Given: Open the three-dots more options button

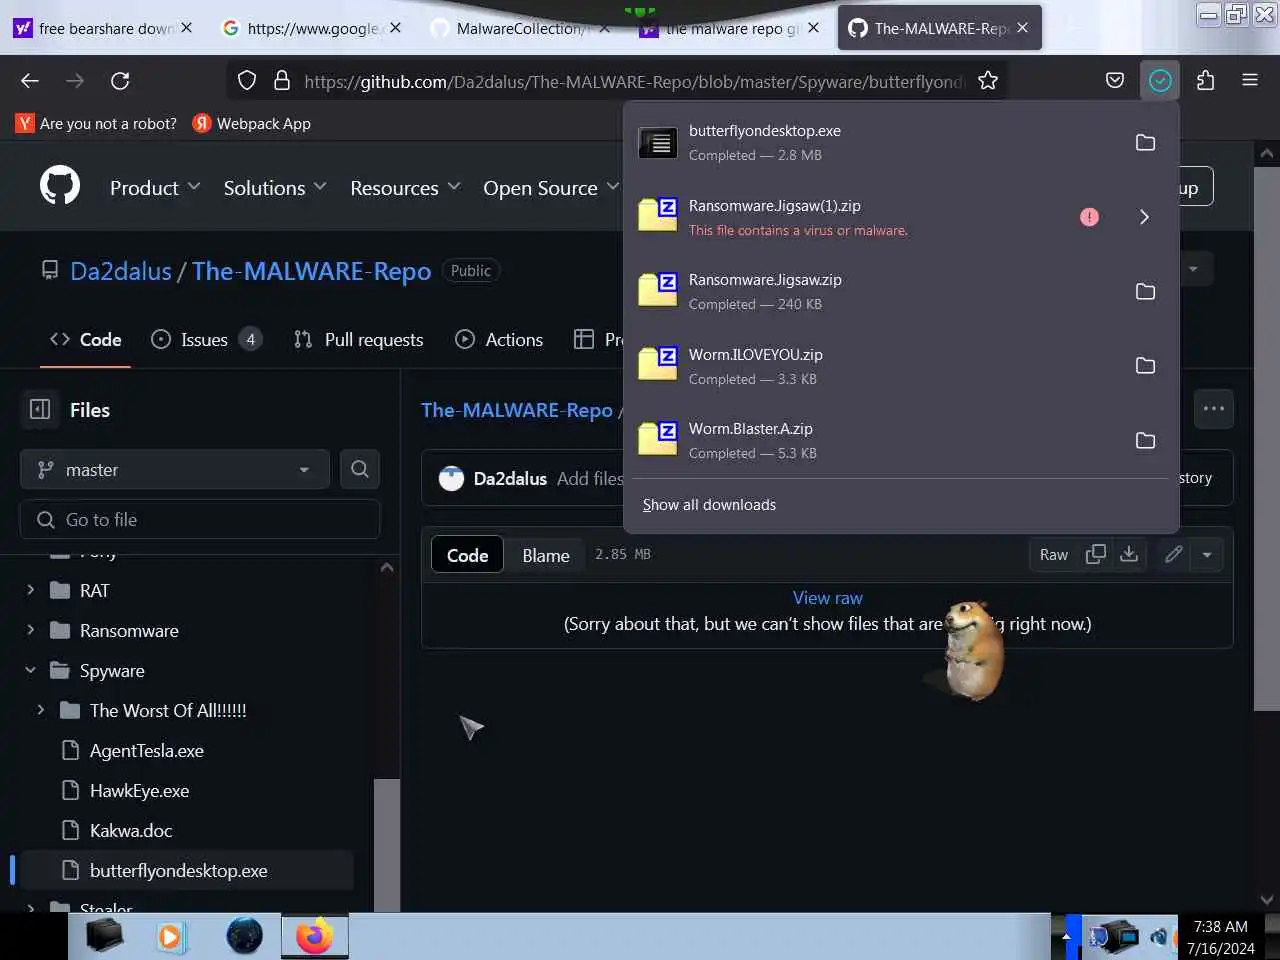Looking at the screenshot, I should (x=1214, y=409).
